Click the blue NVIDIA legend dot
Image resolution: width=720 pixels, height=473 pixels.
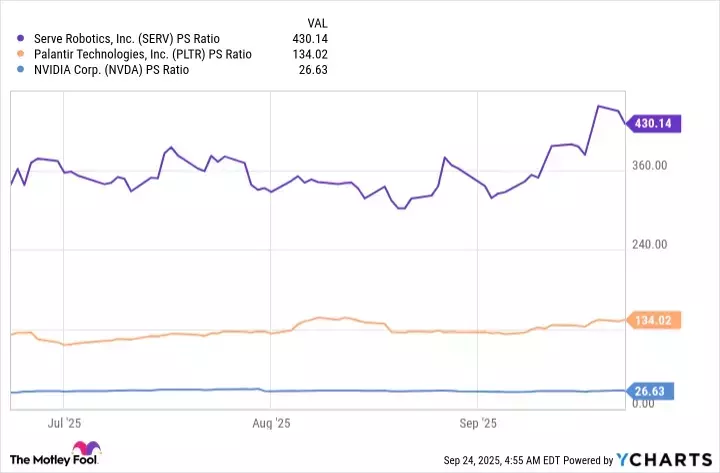23,70
